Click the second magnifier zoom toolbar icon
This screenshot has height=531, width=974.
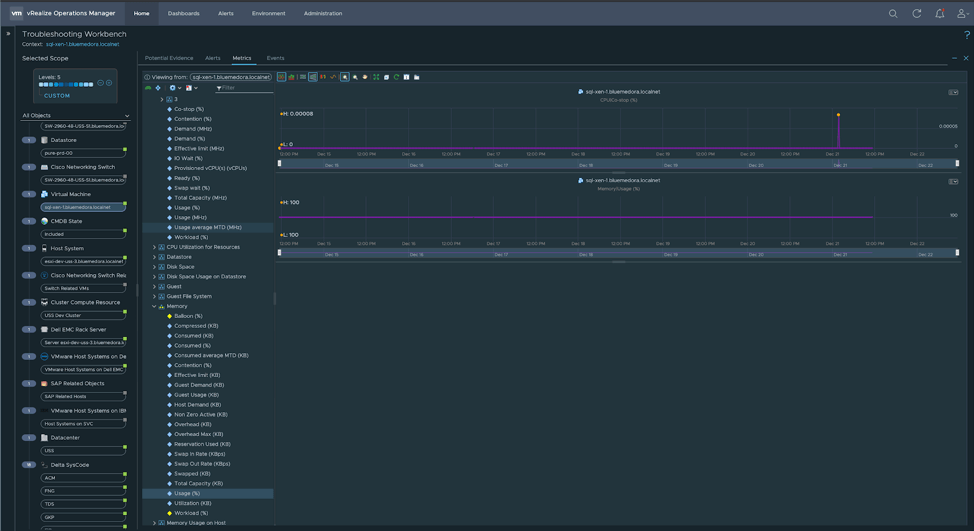pyautogui.click(x=355, y=77)
